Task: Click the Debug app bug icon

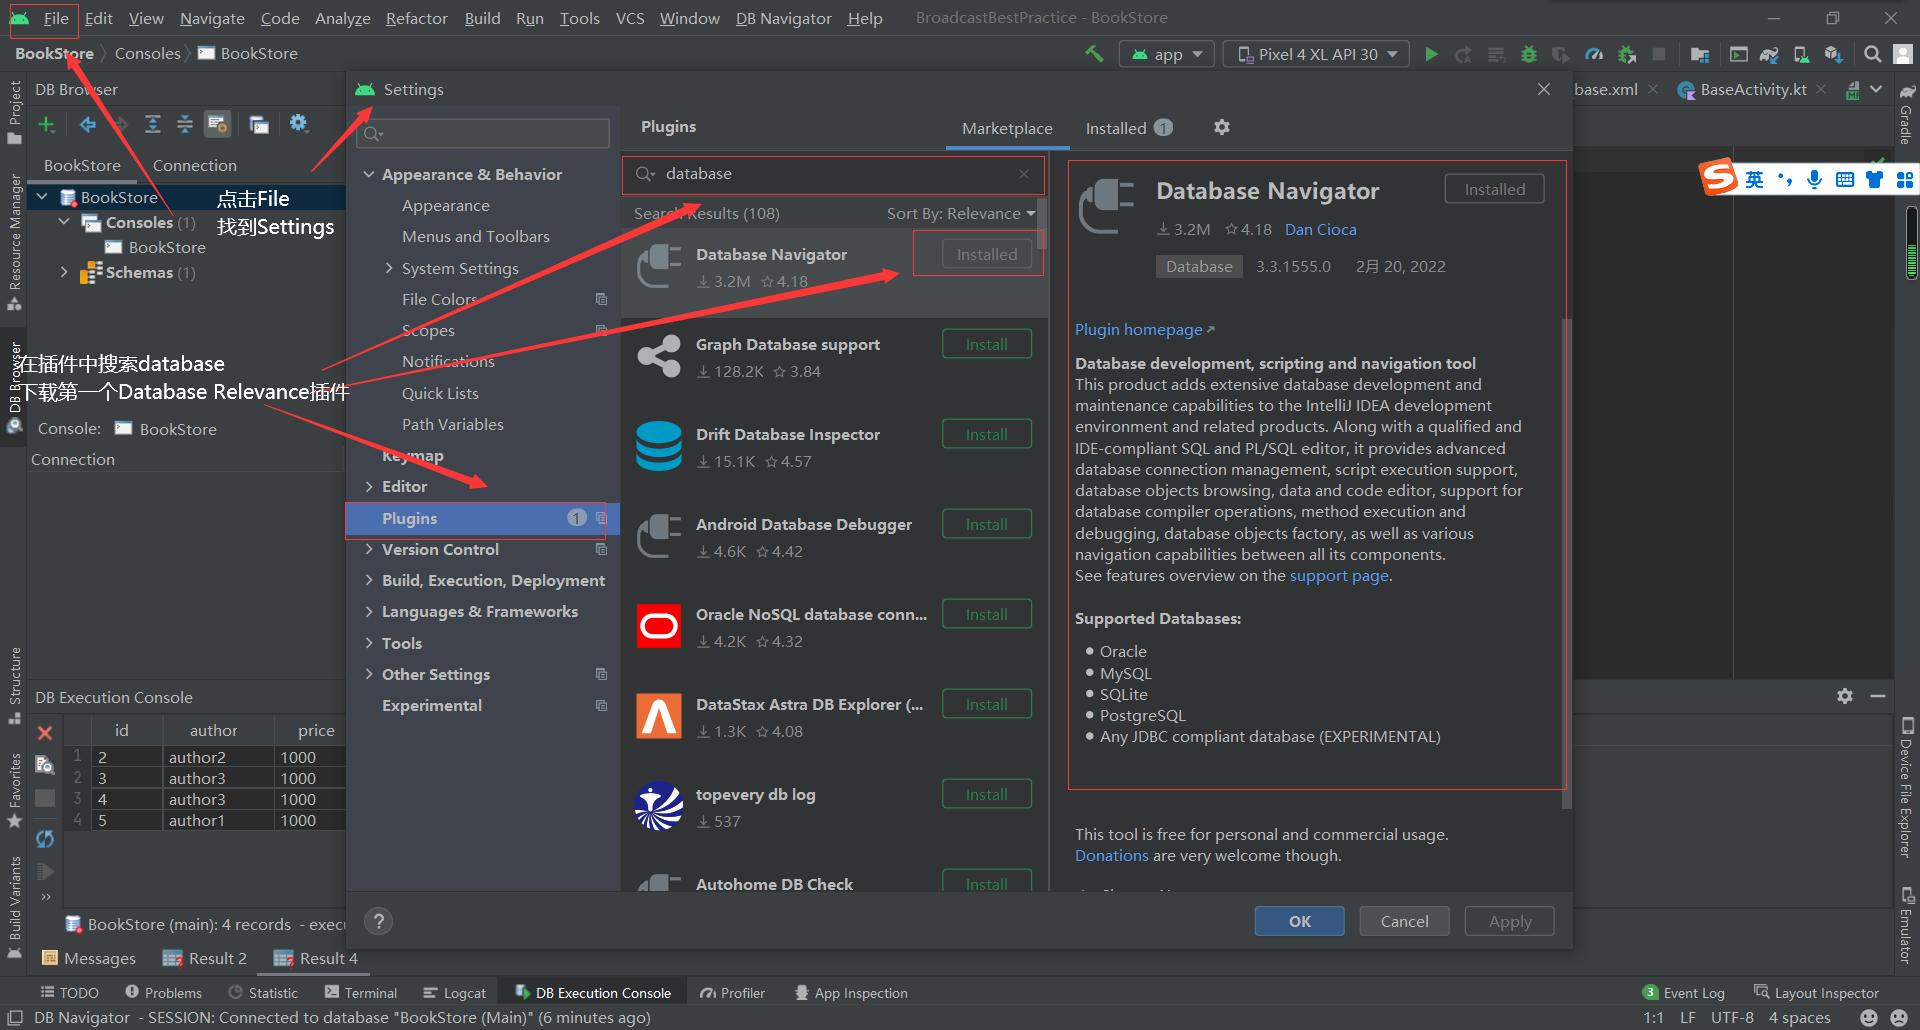Action: [1528, 54]
